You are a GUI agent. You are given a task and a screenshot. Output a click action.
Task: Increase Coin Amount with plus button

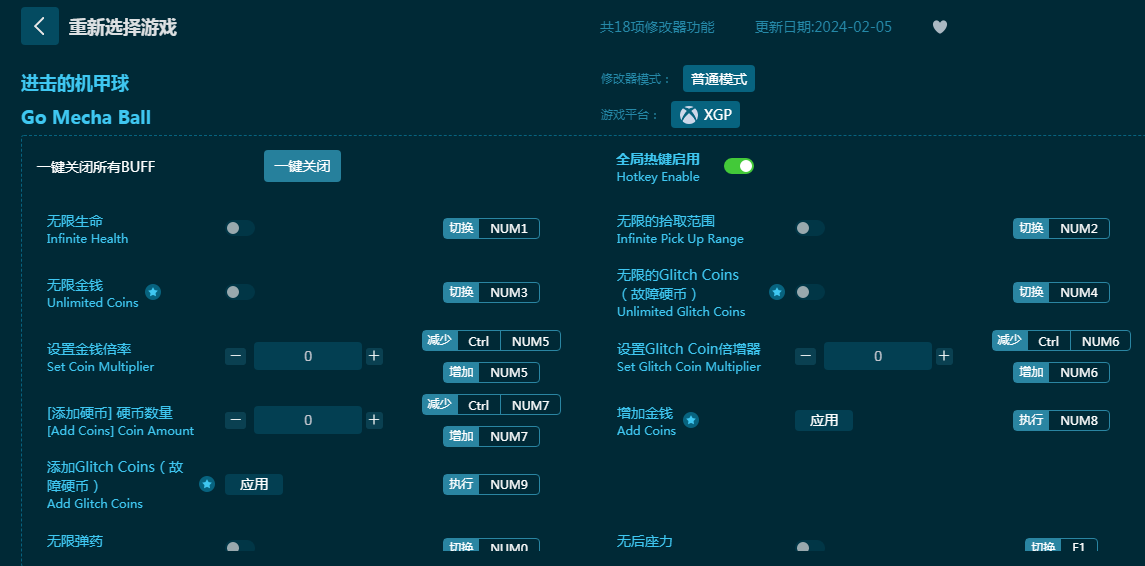pyautogui.click(x=374, y=420)
